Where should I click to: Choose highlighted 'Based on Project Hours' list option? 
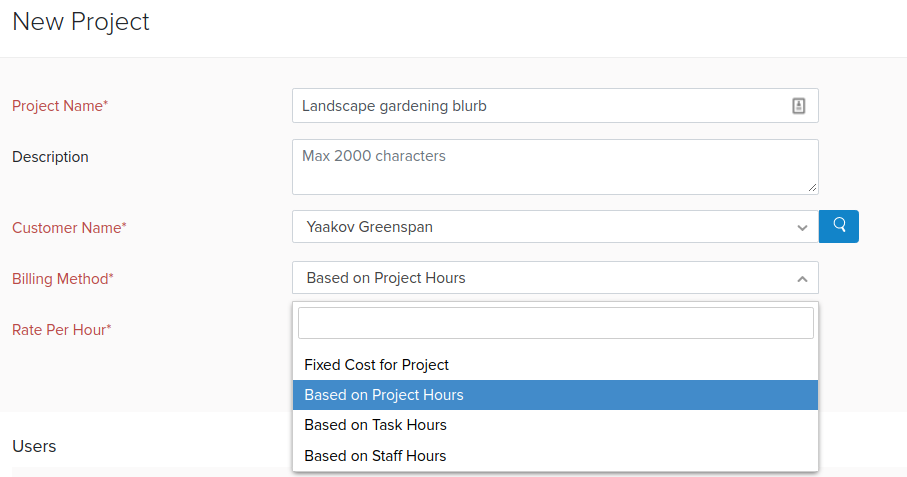pos(384,395)
